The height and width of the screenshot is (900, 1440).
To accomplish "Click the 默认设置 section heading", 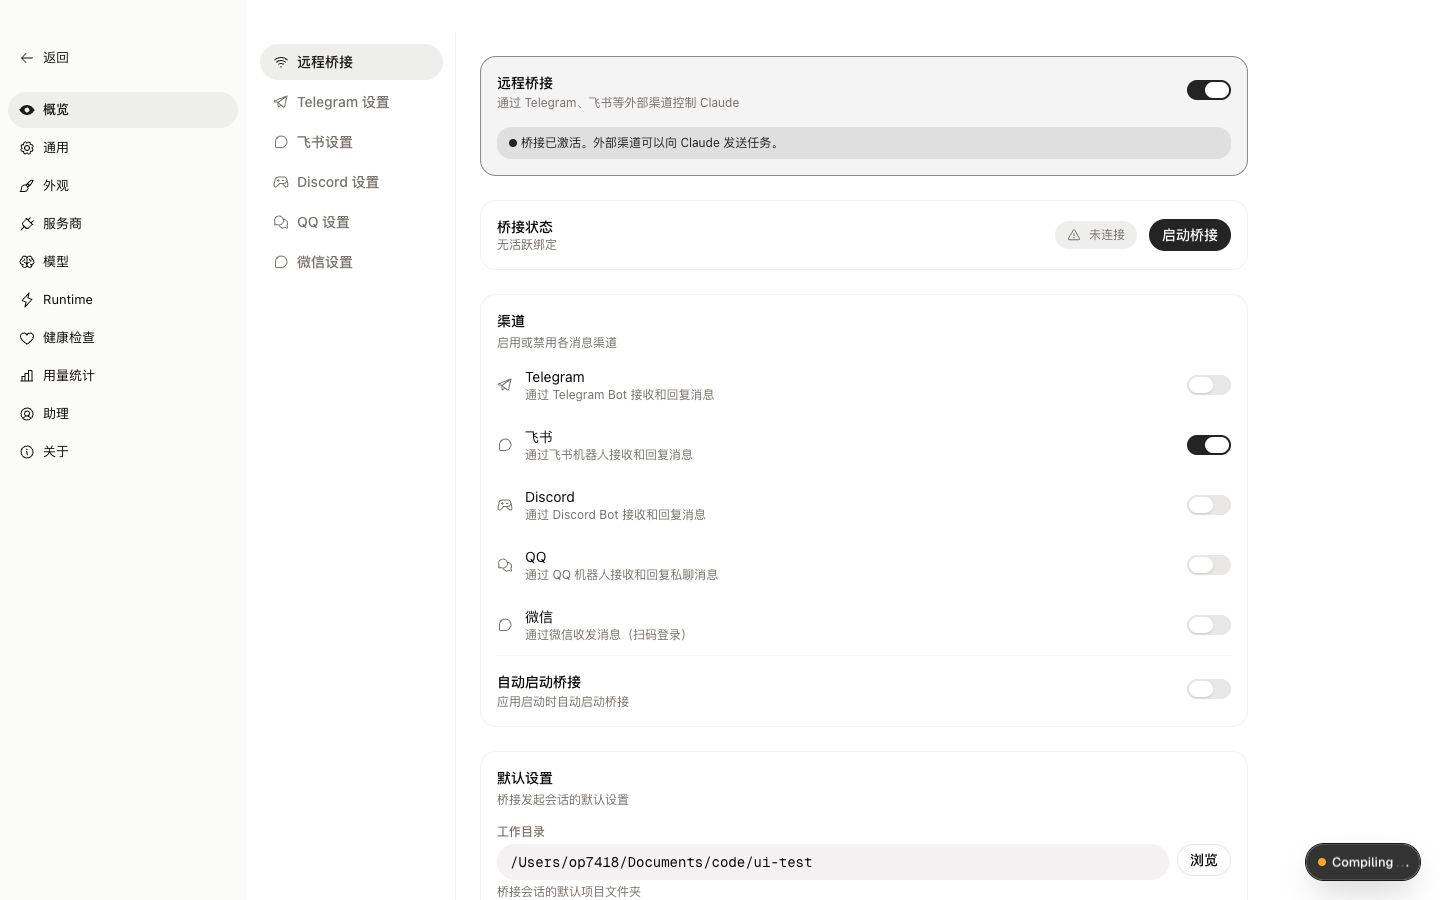I will click(525, 778).
